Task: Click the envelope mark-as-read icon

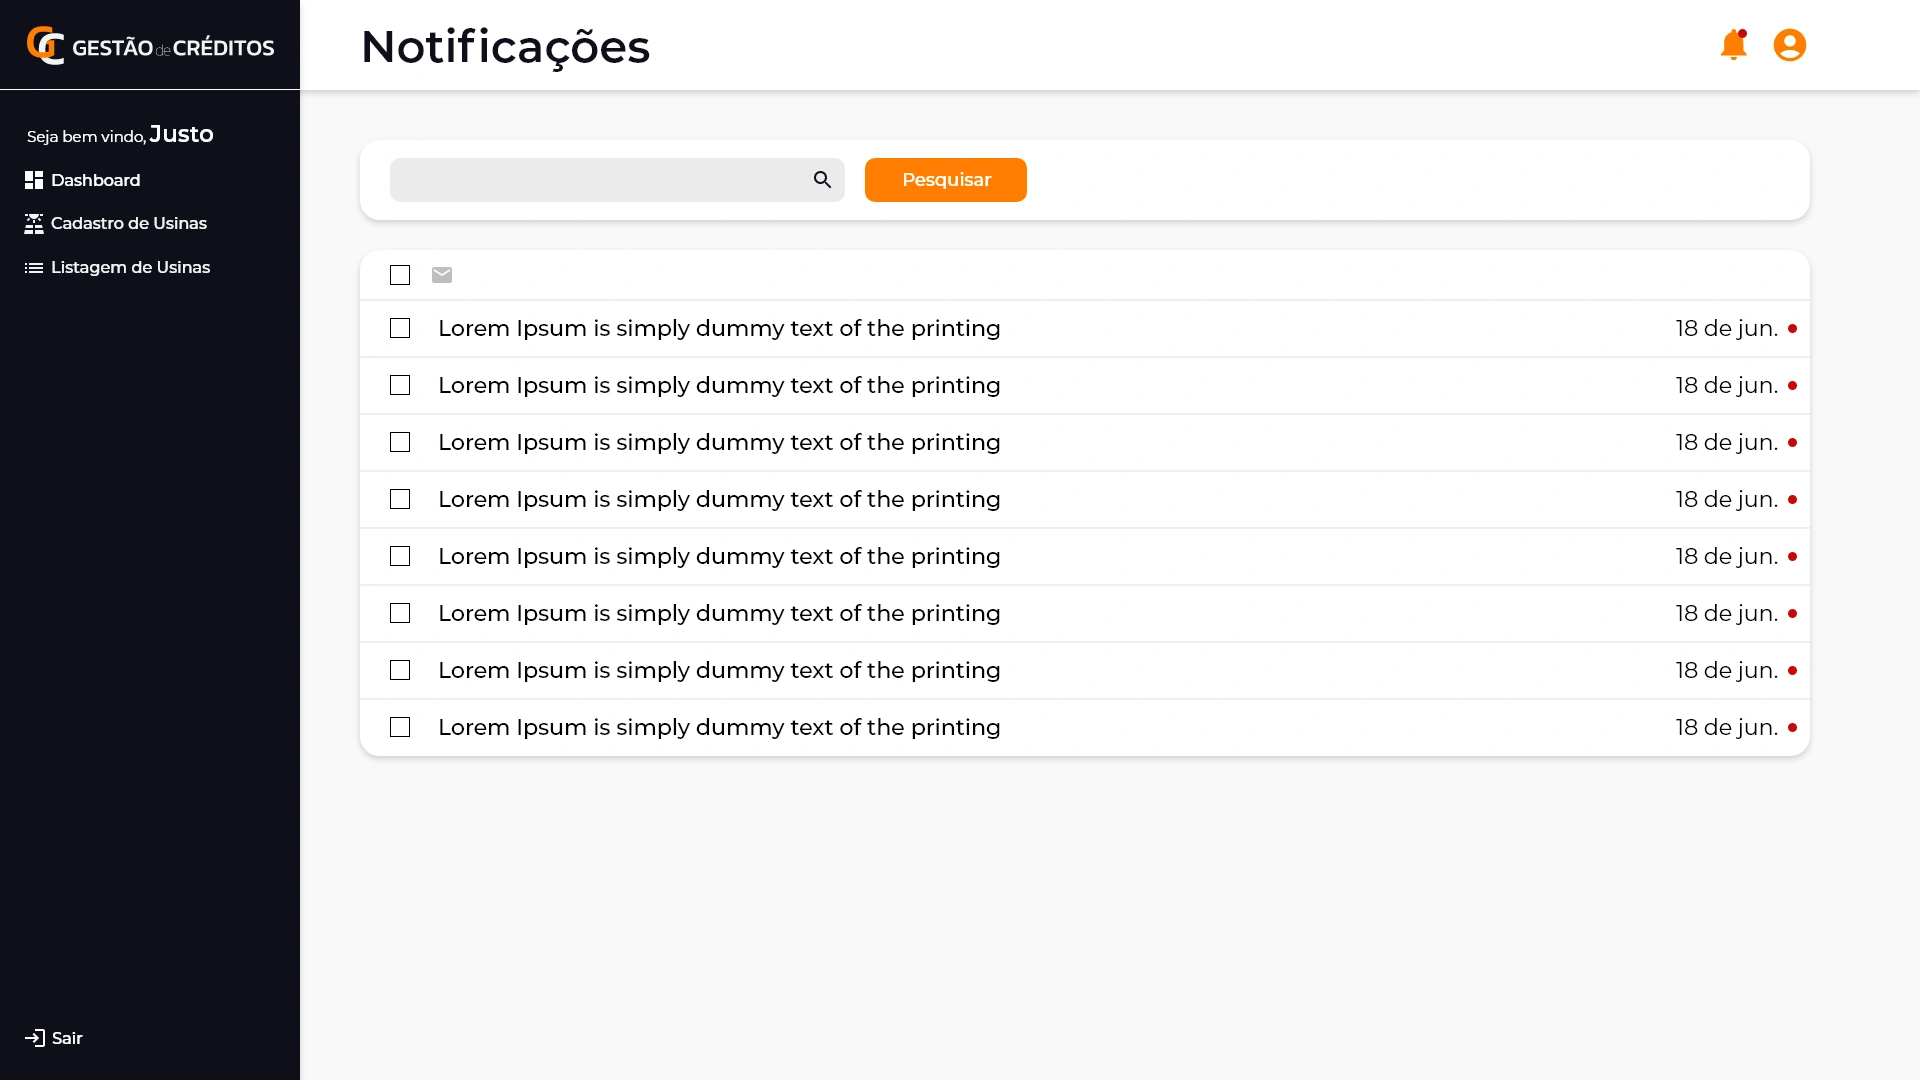Action: tap(442, 275)
